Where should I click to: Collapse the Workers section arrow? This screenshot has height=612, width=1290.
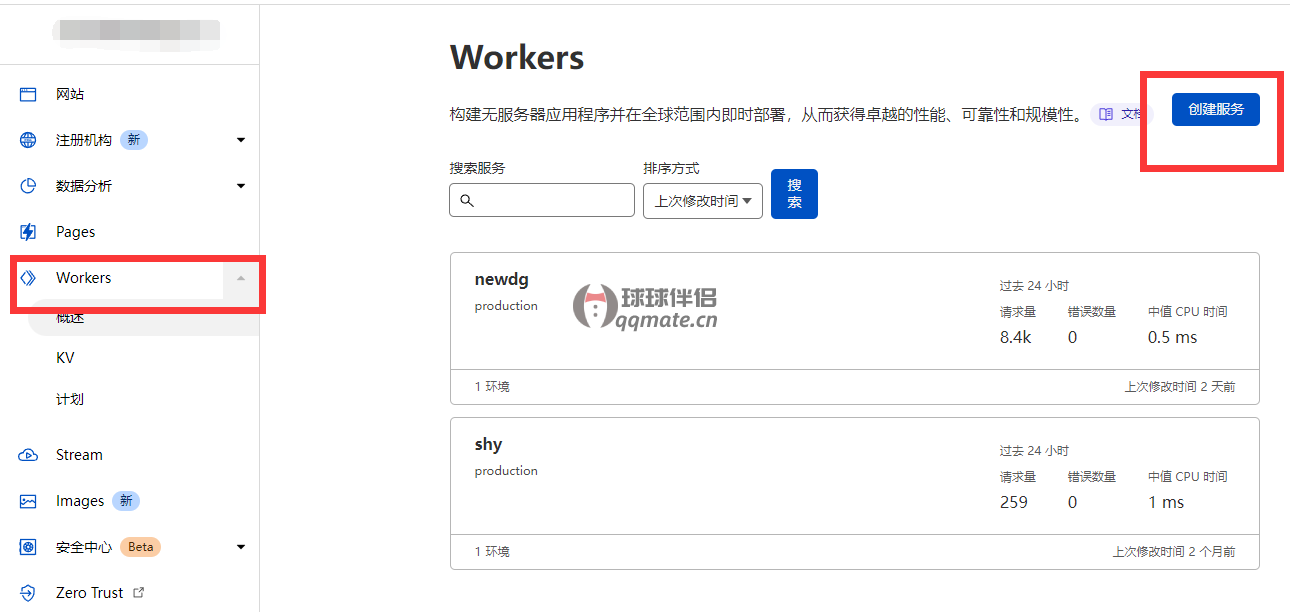click(241, 278)
